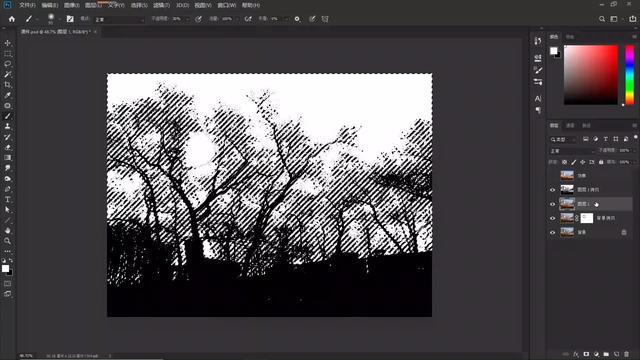Open the brush blend mode dropdown
This screenshot has height=360, width=640.
(120, 19)
